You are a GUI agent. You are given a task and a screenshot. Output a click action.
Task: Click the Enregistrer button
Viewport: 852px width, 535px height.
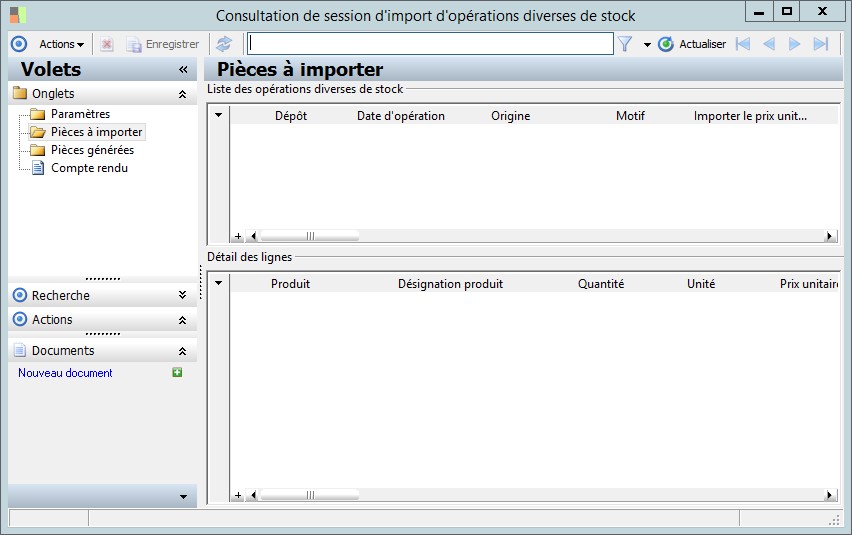(x=163, y=44)
